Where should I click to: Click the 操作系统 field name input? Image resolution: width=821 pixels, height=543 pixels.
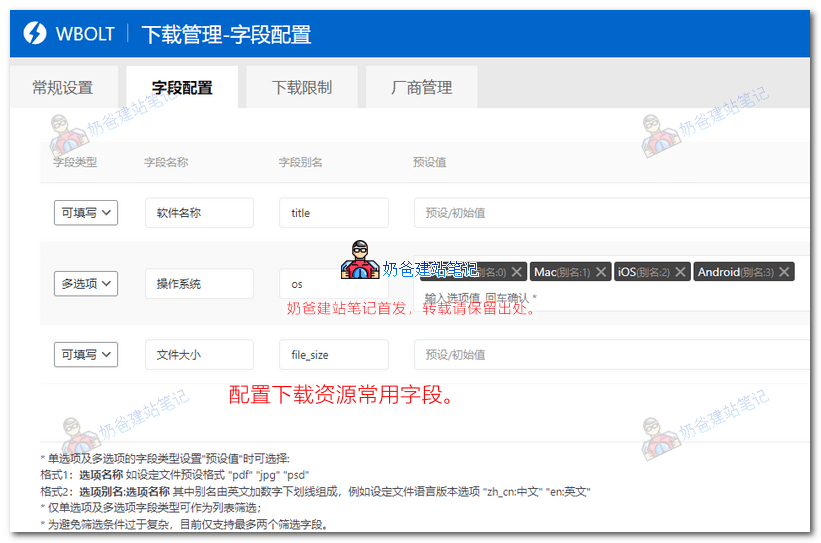199,283
